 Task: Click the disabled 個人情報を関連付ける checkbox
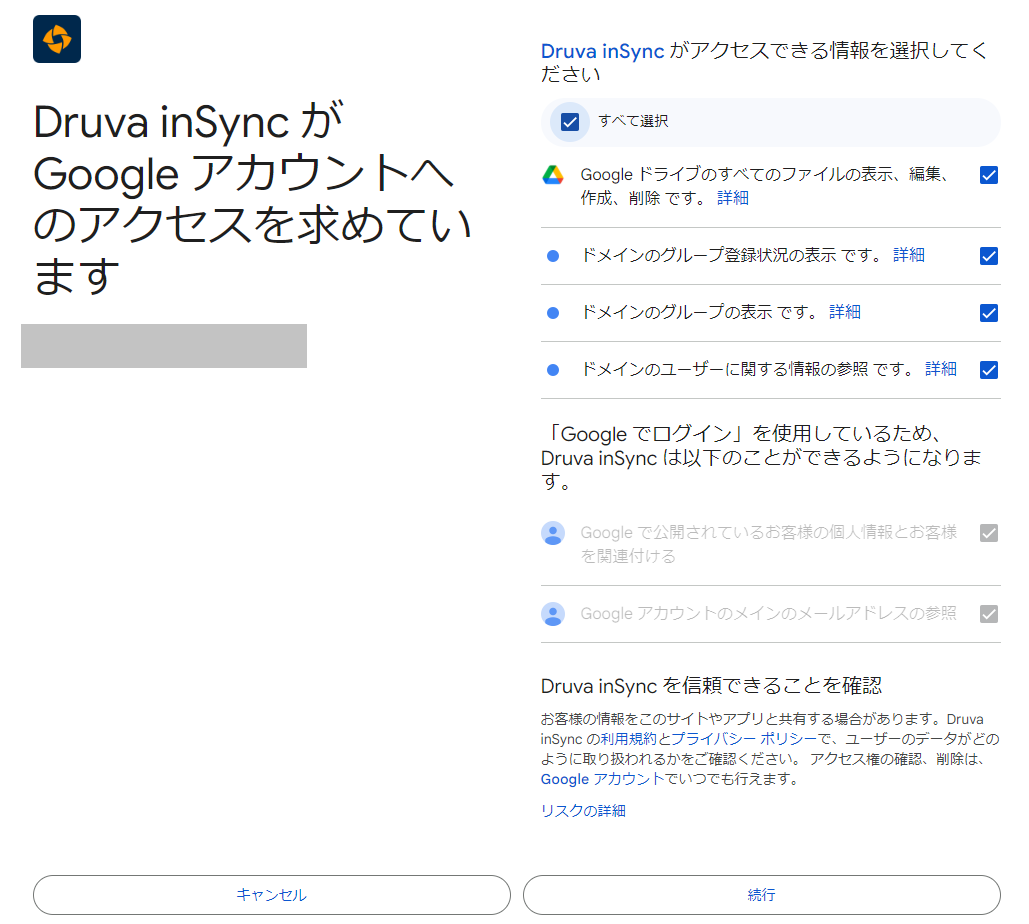pyautogui.click(x=988, y=533)
